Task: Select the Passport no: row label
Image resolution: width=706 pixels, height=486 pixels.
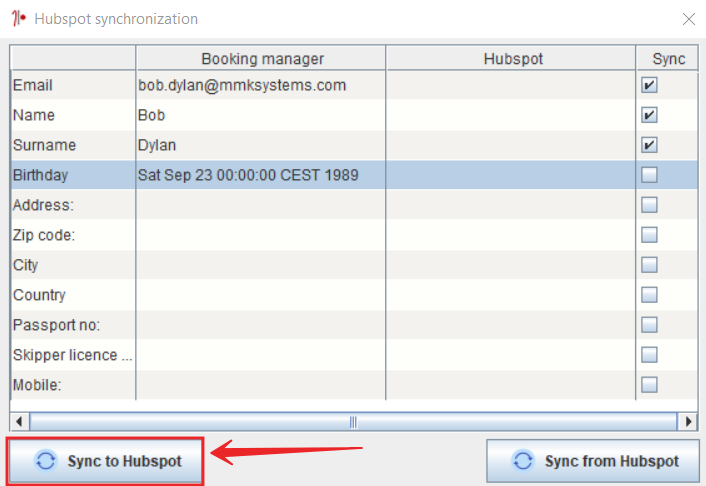Action: 73,325
